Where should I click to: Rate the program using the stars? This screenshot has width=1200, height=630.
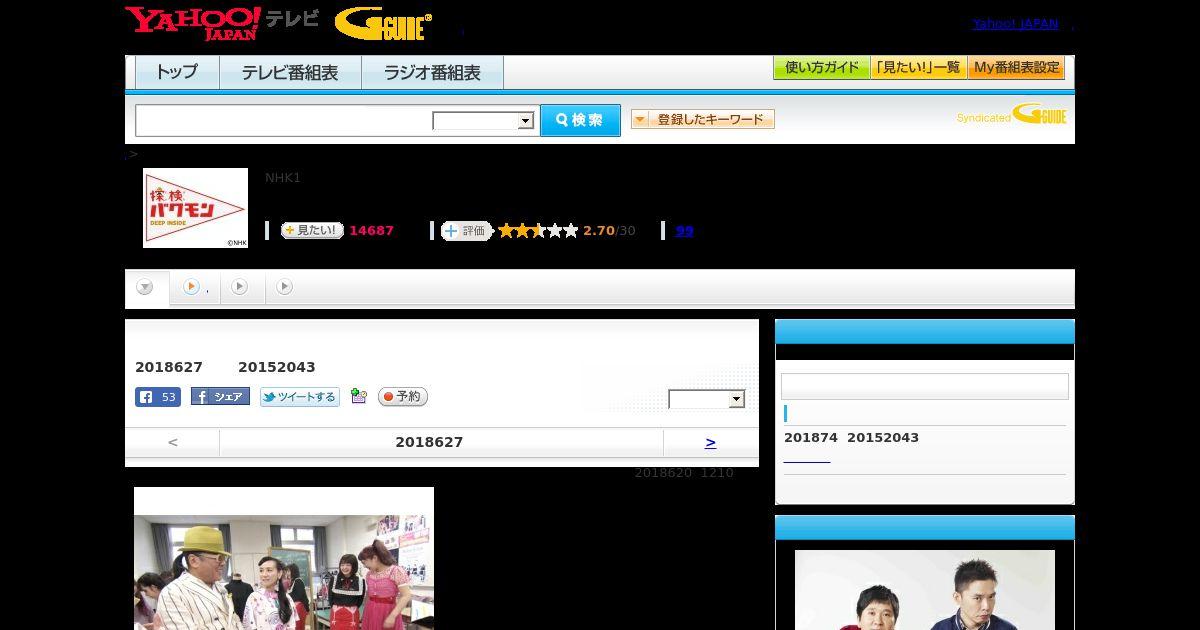(x=538, y=231)
